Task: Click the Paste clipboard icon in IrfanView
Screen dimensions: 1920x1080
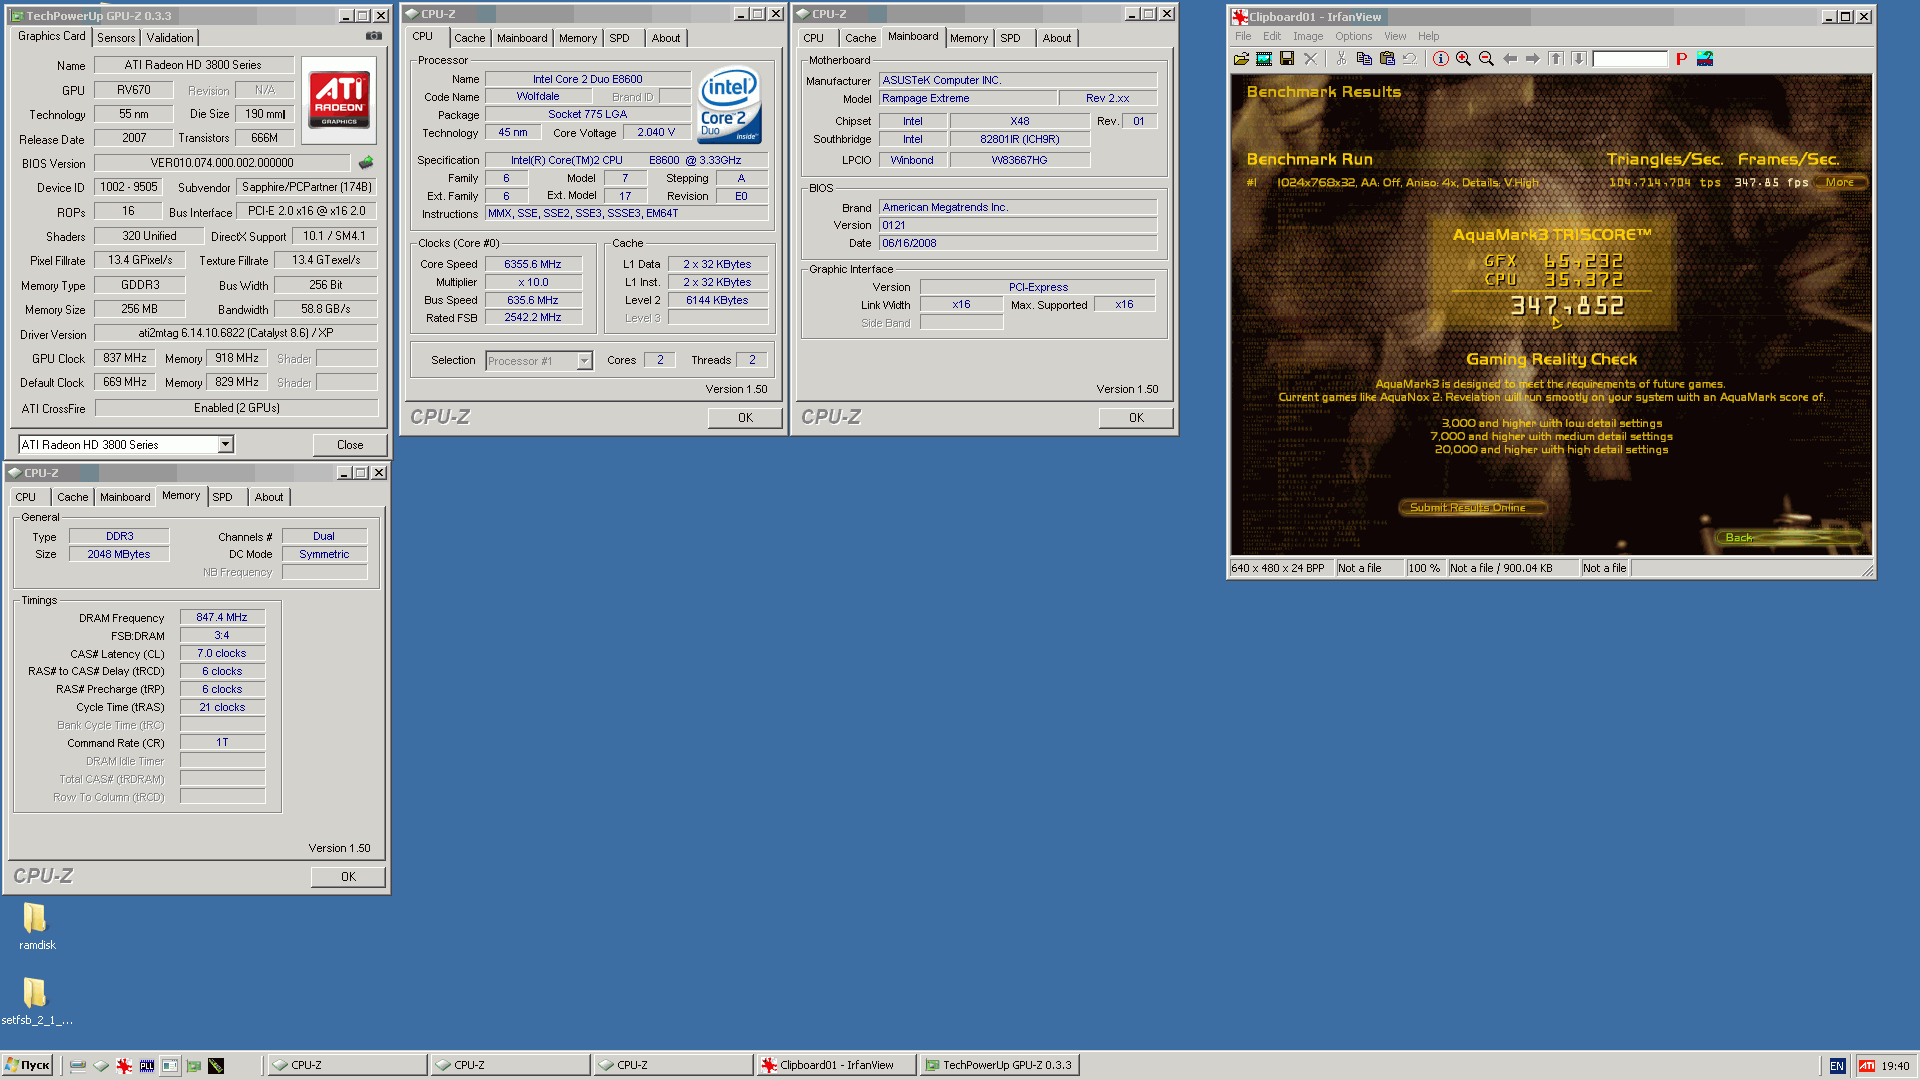Action: [1387, 59]
